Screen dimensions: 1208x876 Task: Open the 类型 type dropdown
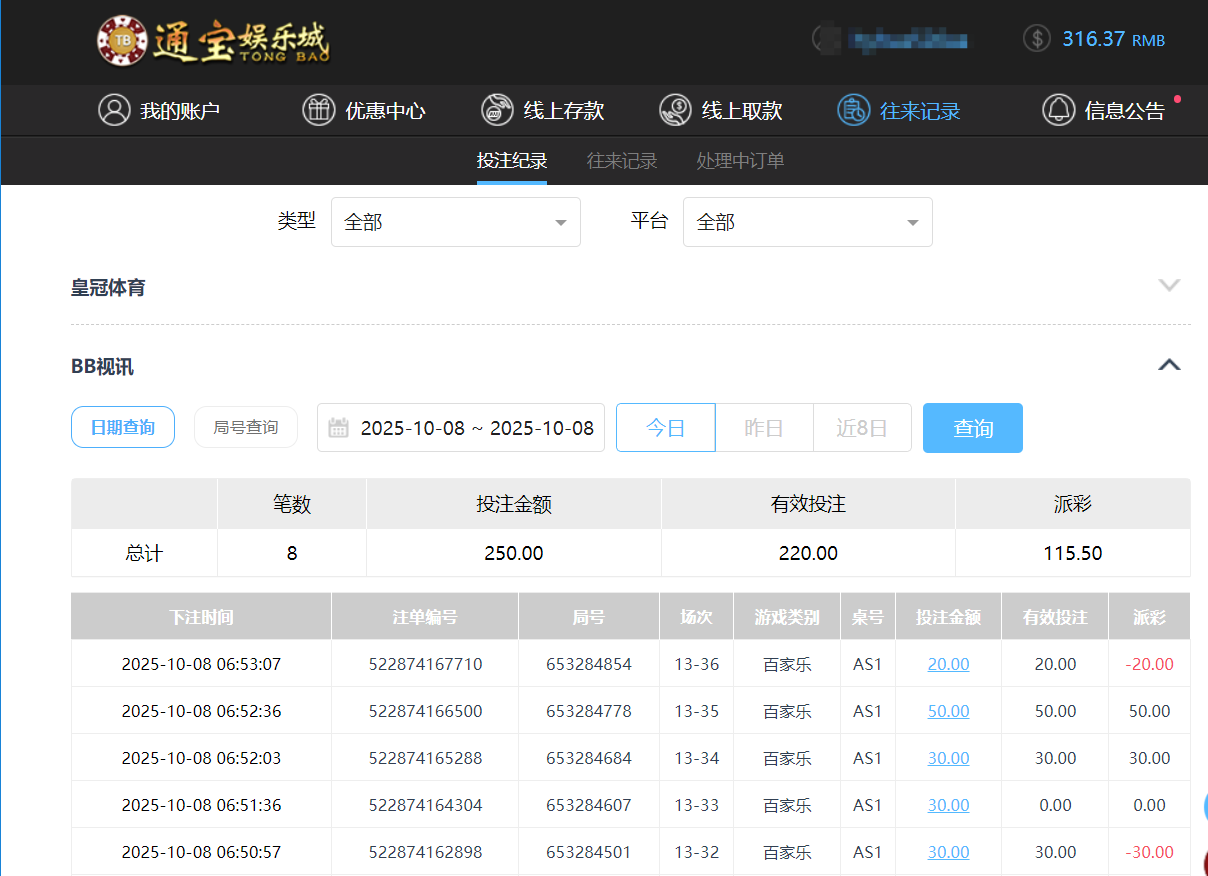[455, 221]
